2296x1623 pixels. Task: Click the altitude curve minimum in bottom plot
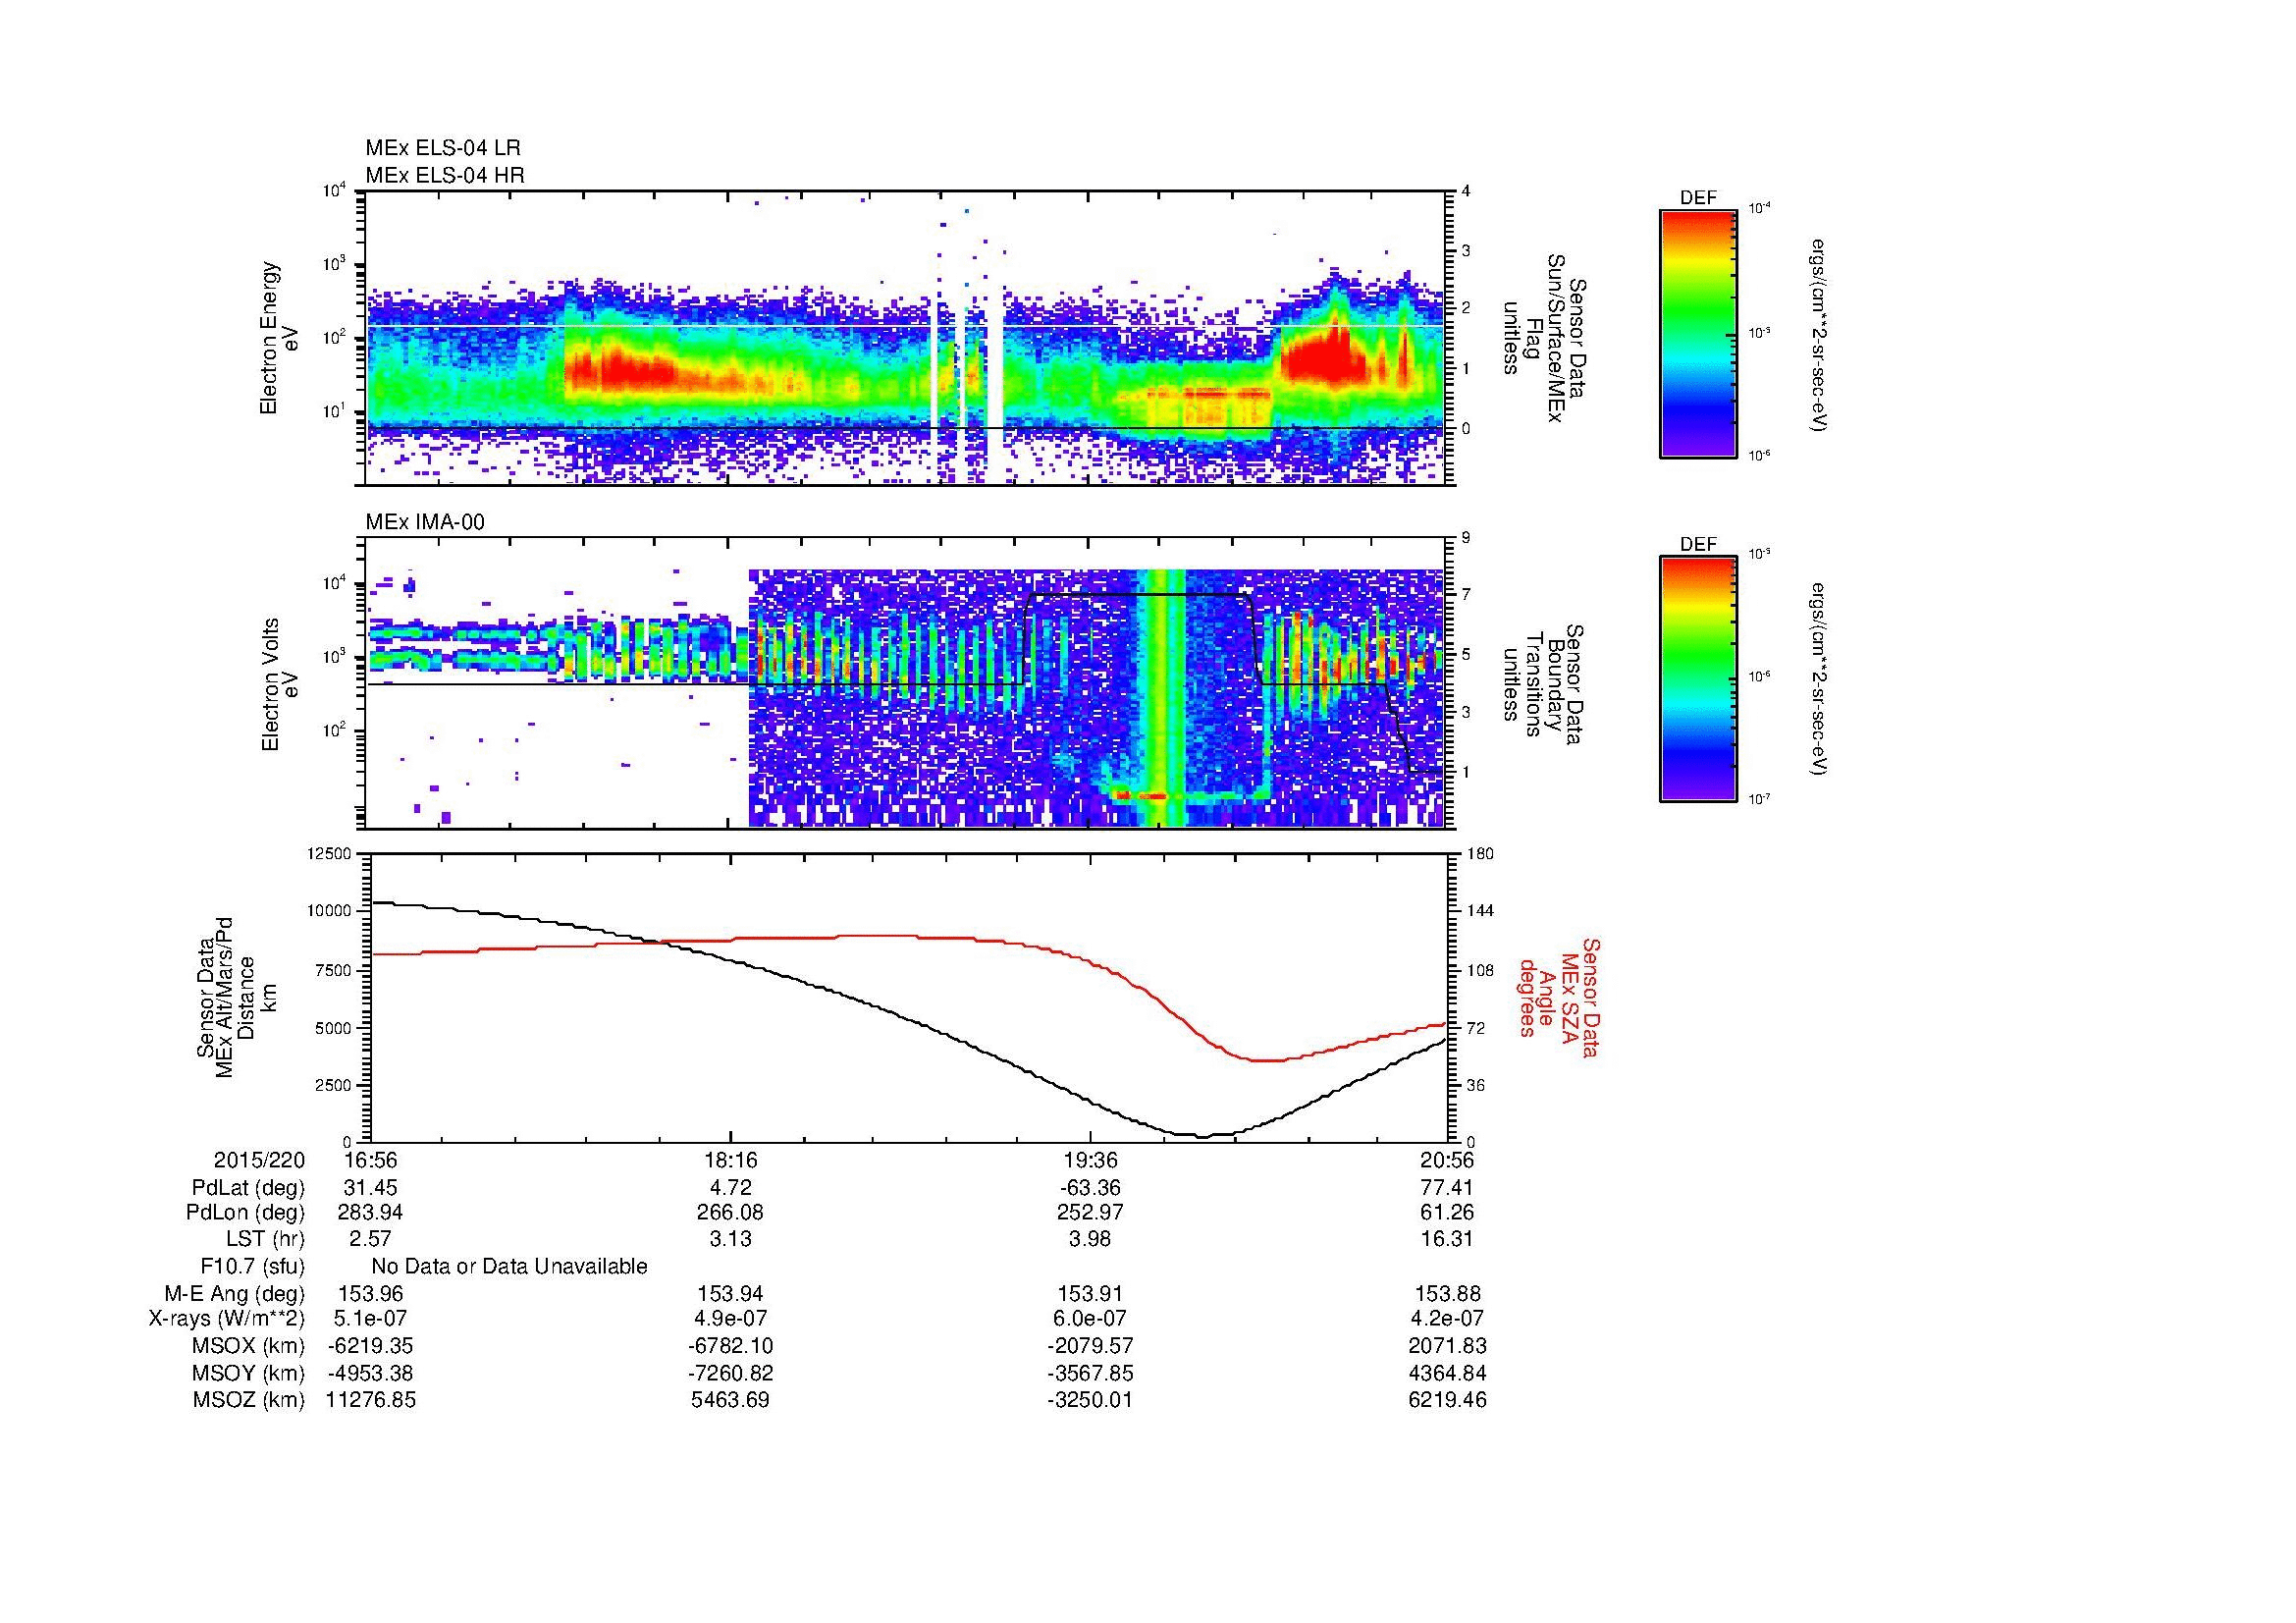coord(1203,1136)
